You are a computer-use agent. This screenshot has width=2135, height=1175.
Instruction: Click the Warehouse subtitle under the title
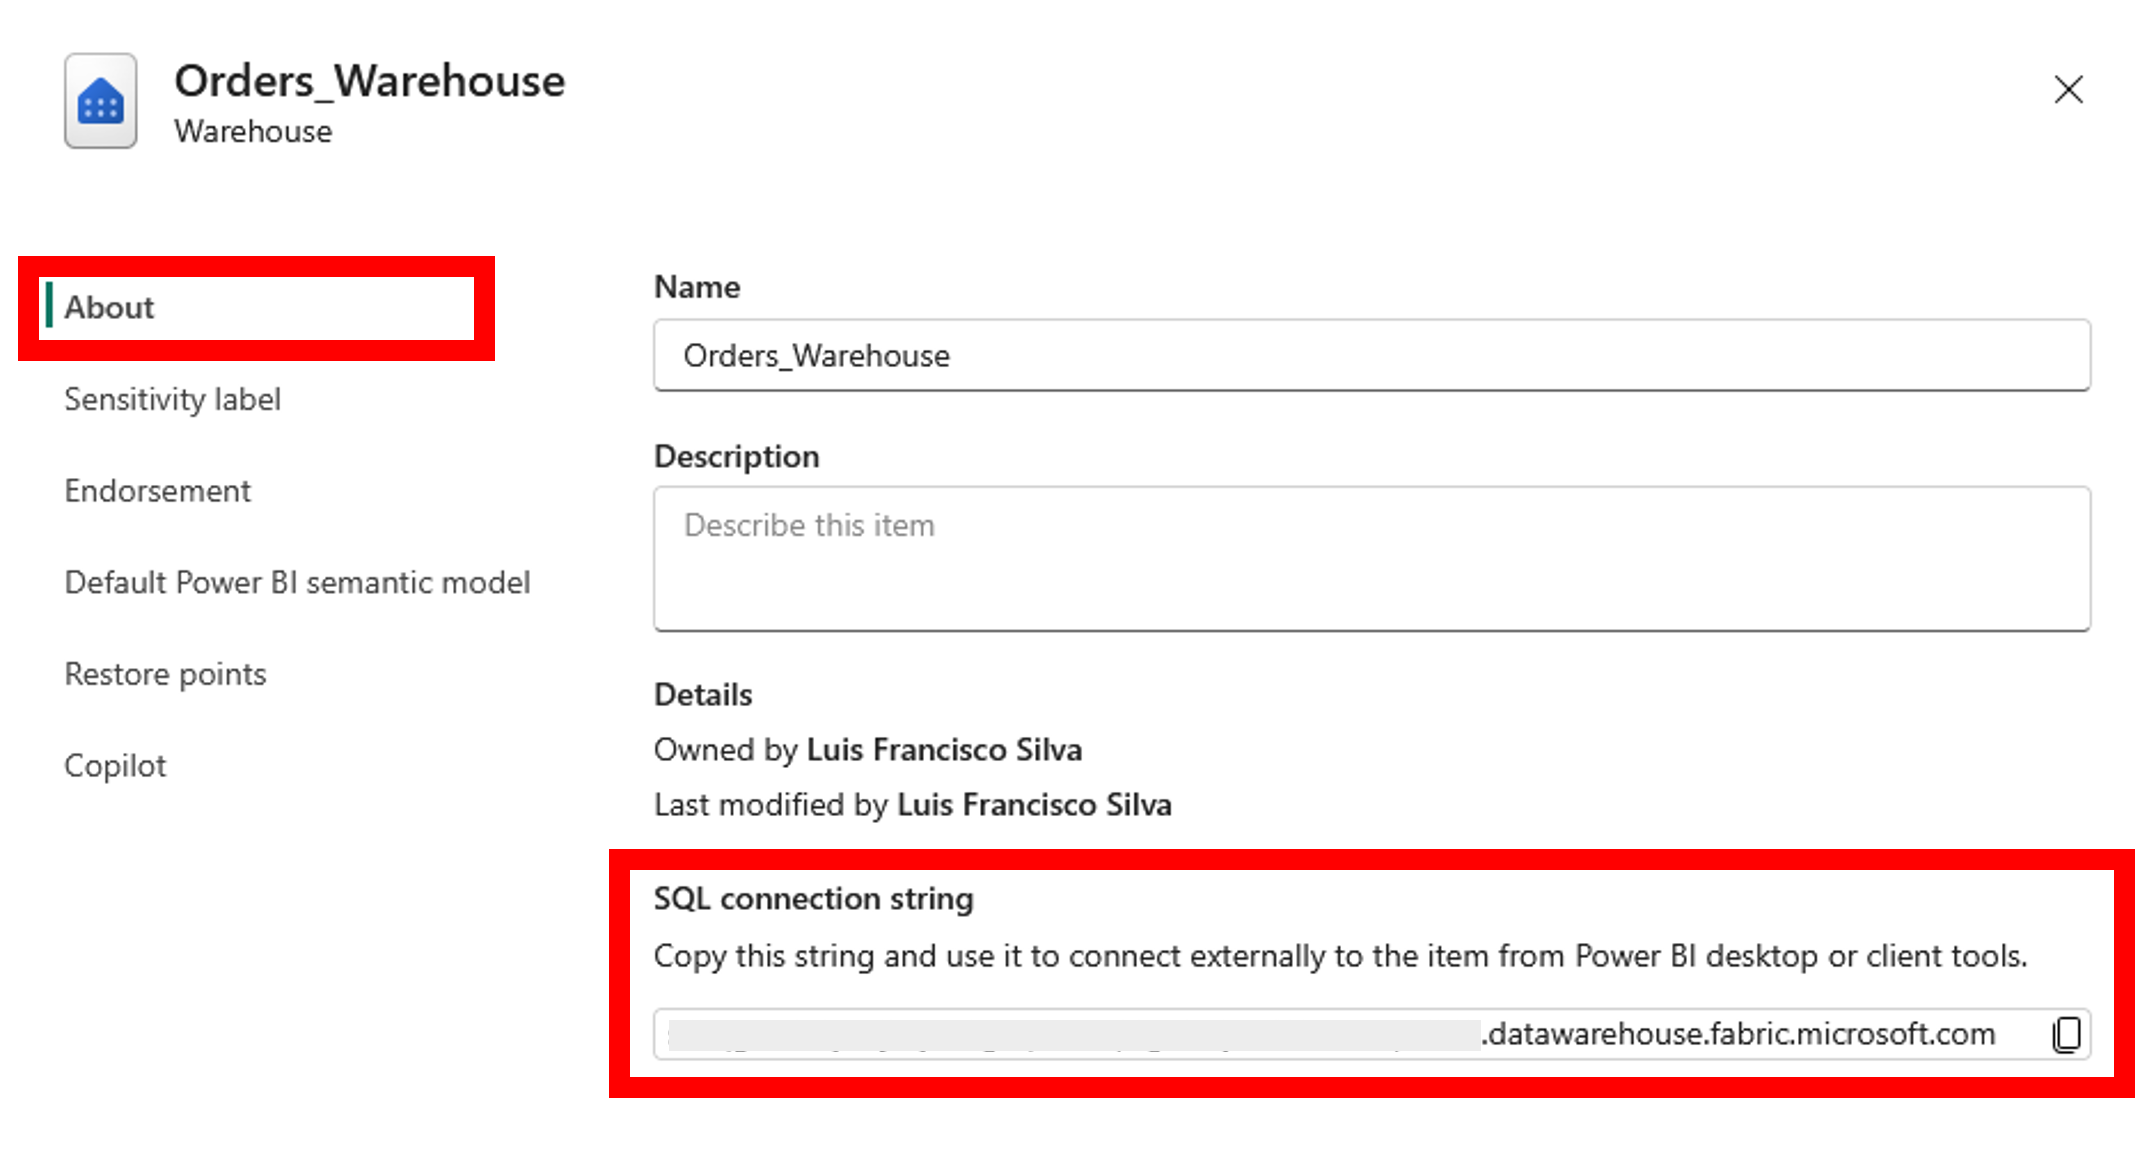pos(253,131)
